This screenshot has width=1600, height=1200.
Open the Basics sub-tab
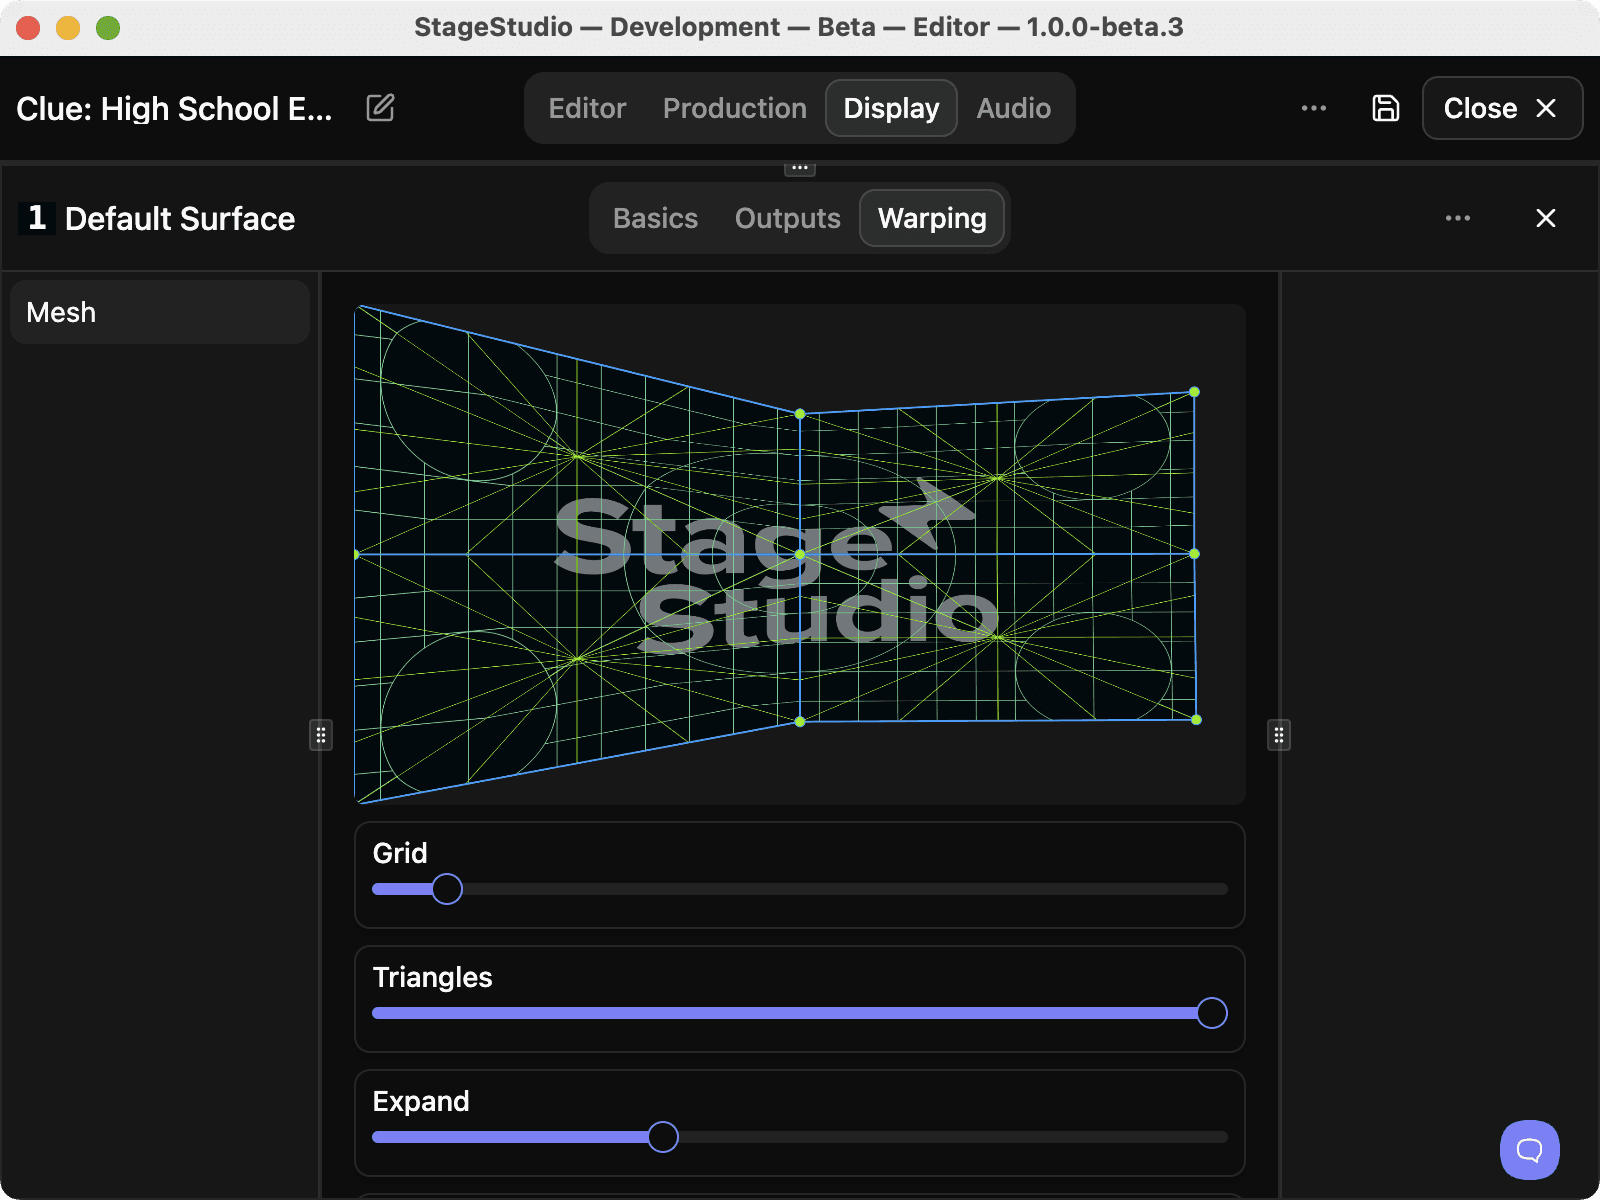click(655, 218)
